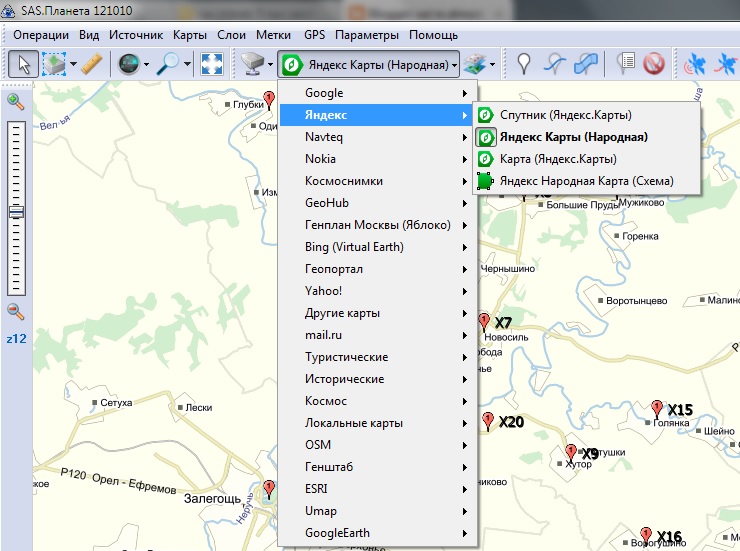The image size is (740, 551).
Task: Open the Слои menu
Action: pyautogui.click(x=231, y=35)
